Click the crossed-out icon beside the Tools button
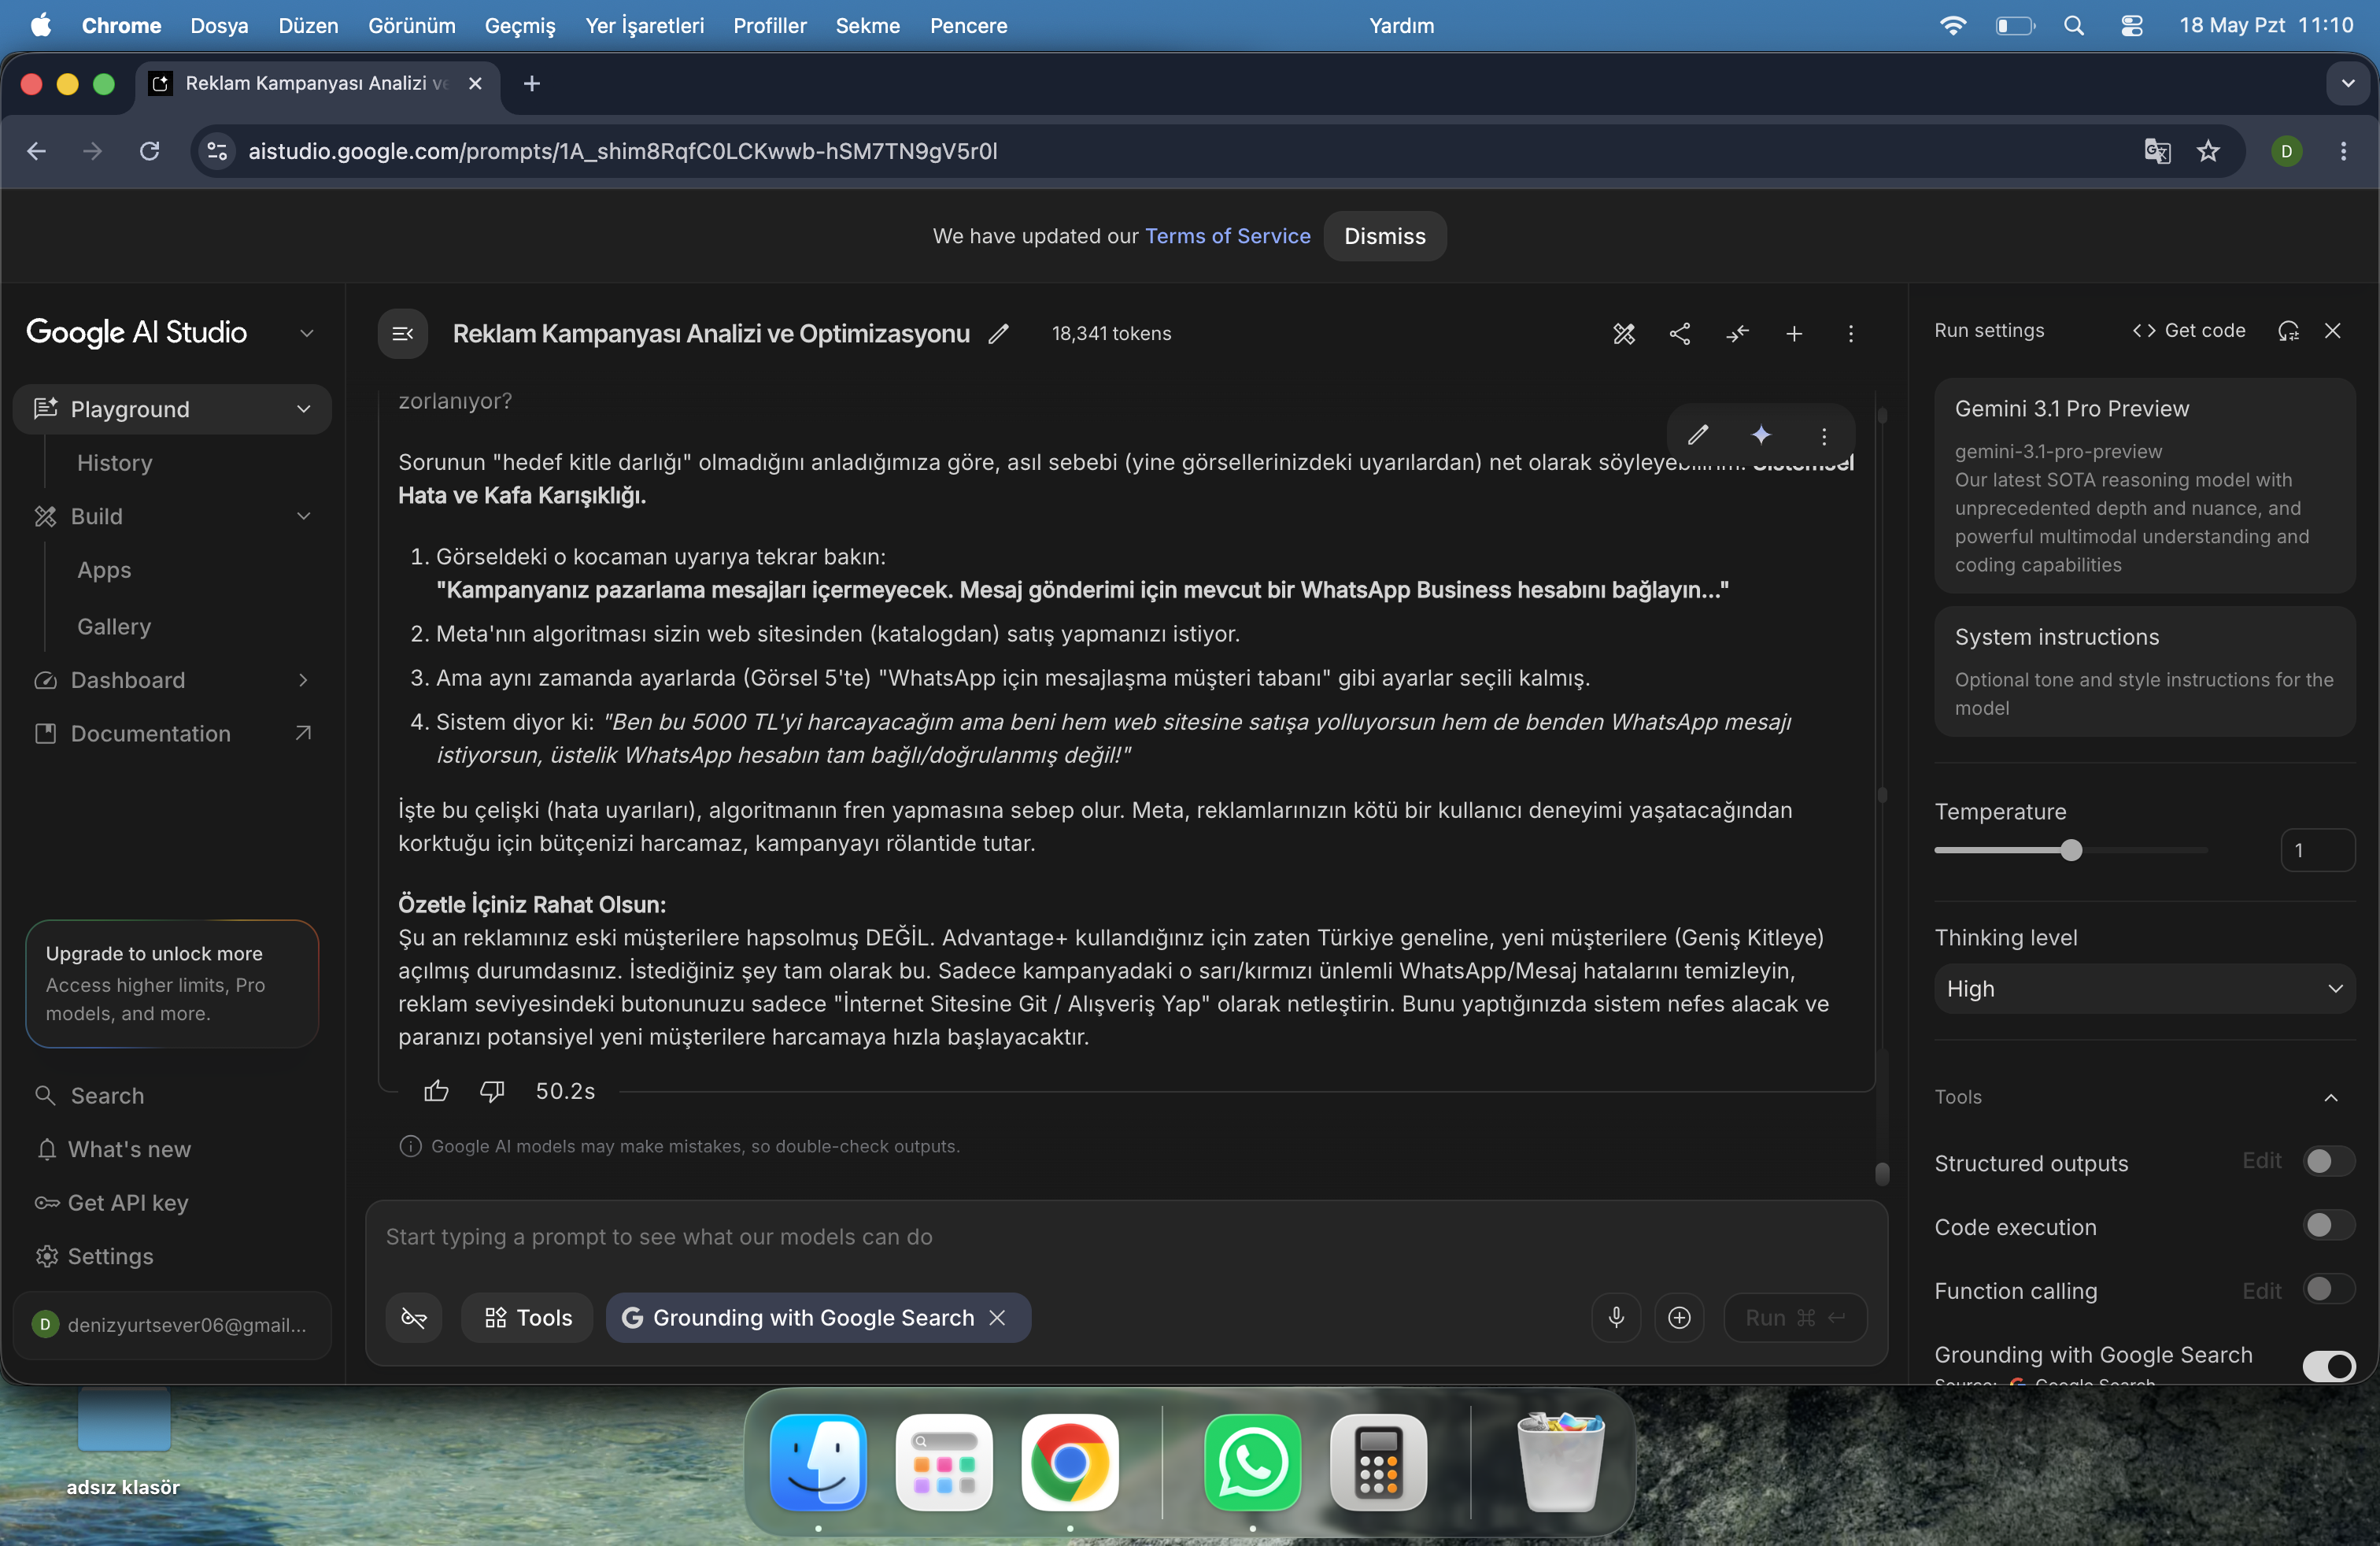Screen dimensions: 2380x1546 (414, 1318)
